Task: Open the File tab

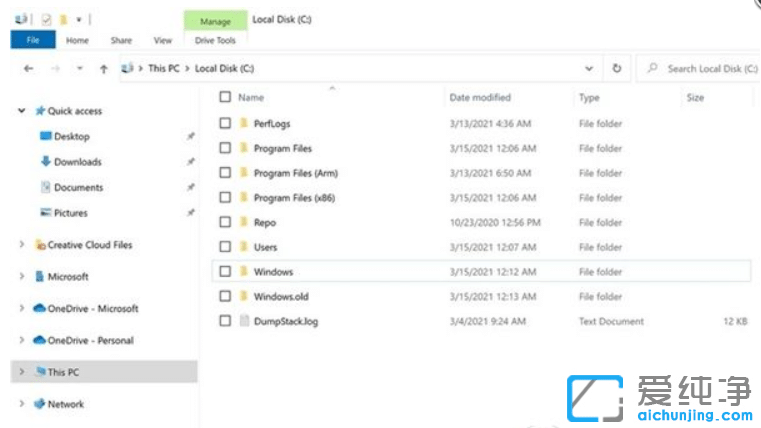Action: click(32, 41)
